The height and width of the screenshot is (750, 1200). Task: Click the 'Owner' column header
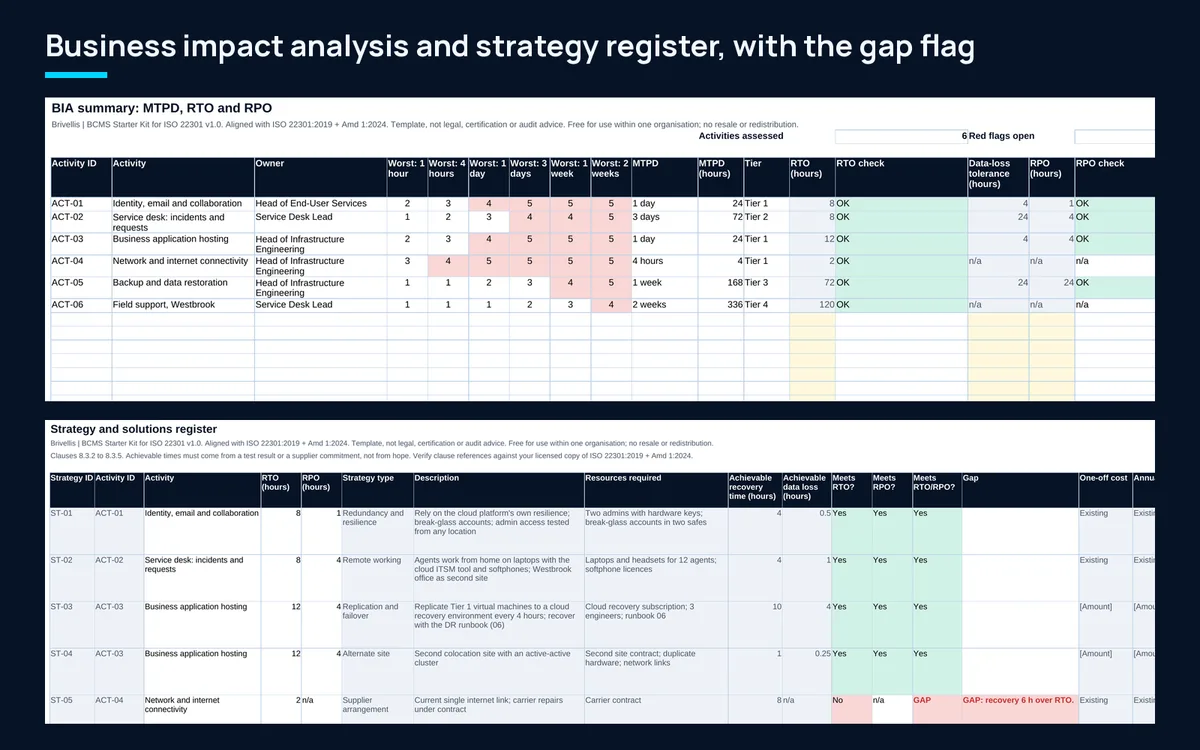(320, 176)
